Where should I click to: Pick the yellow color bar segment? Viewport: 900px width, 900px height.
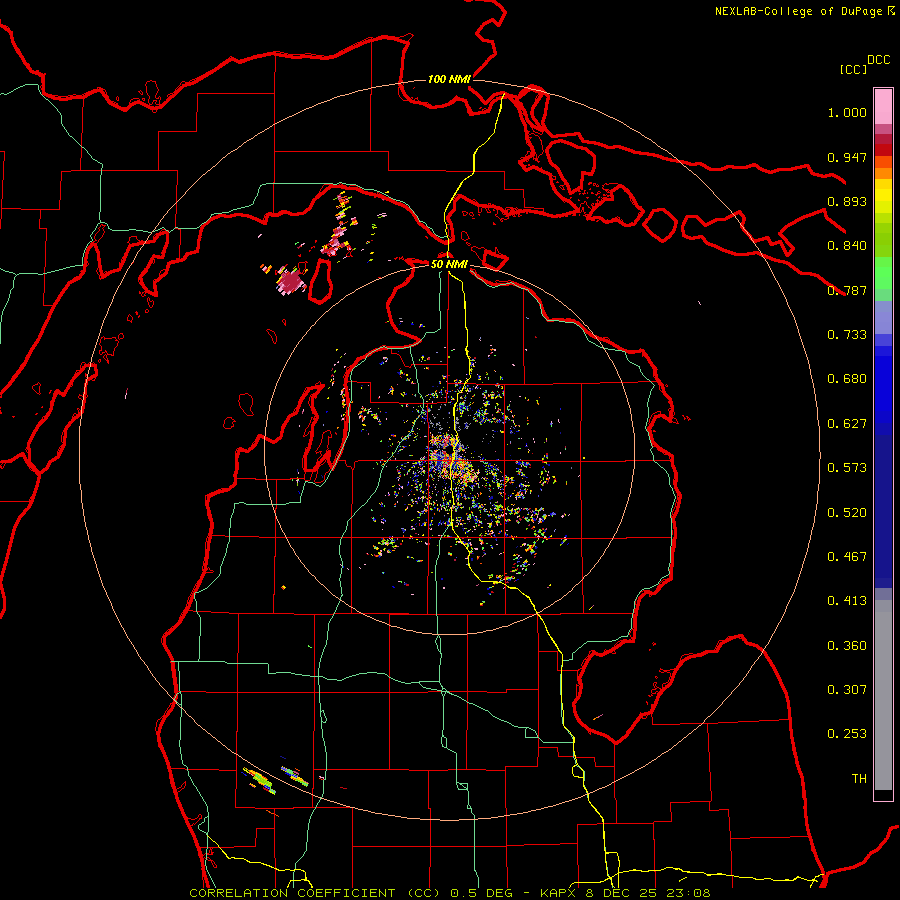883,197
